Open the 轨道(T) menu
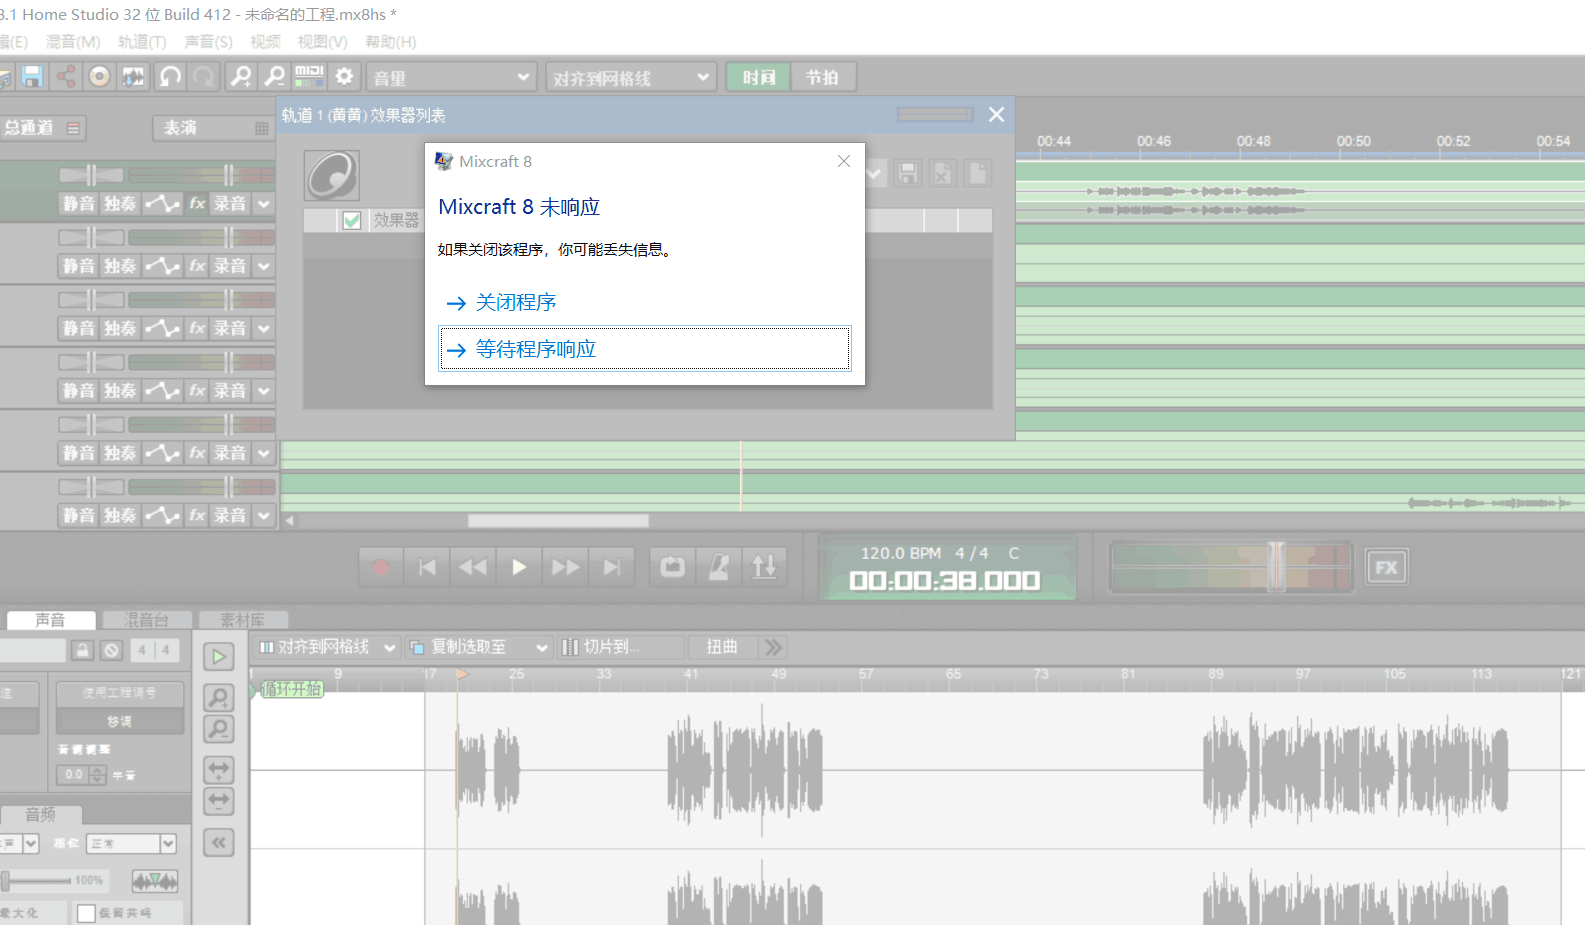This screenshot has height=925, width=1585. [142, 42]
